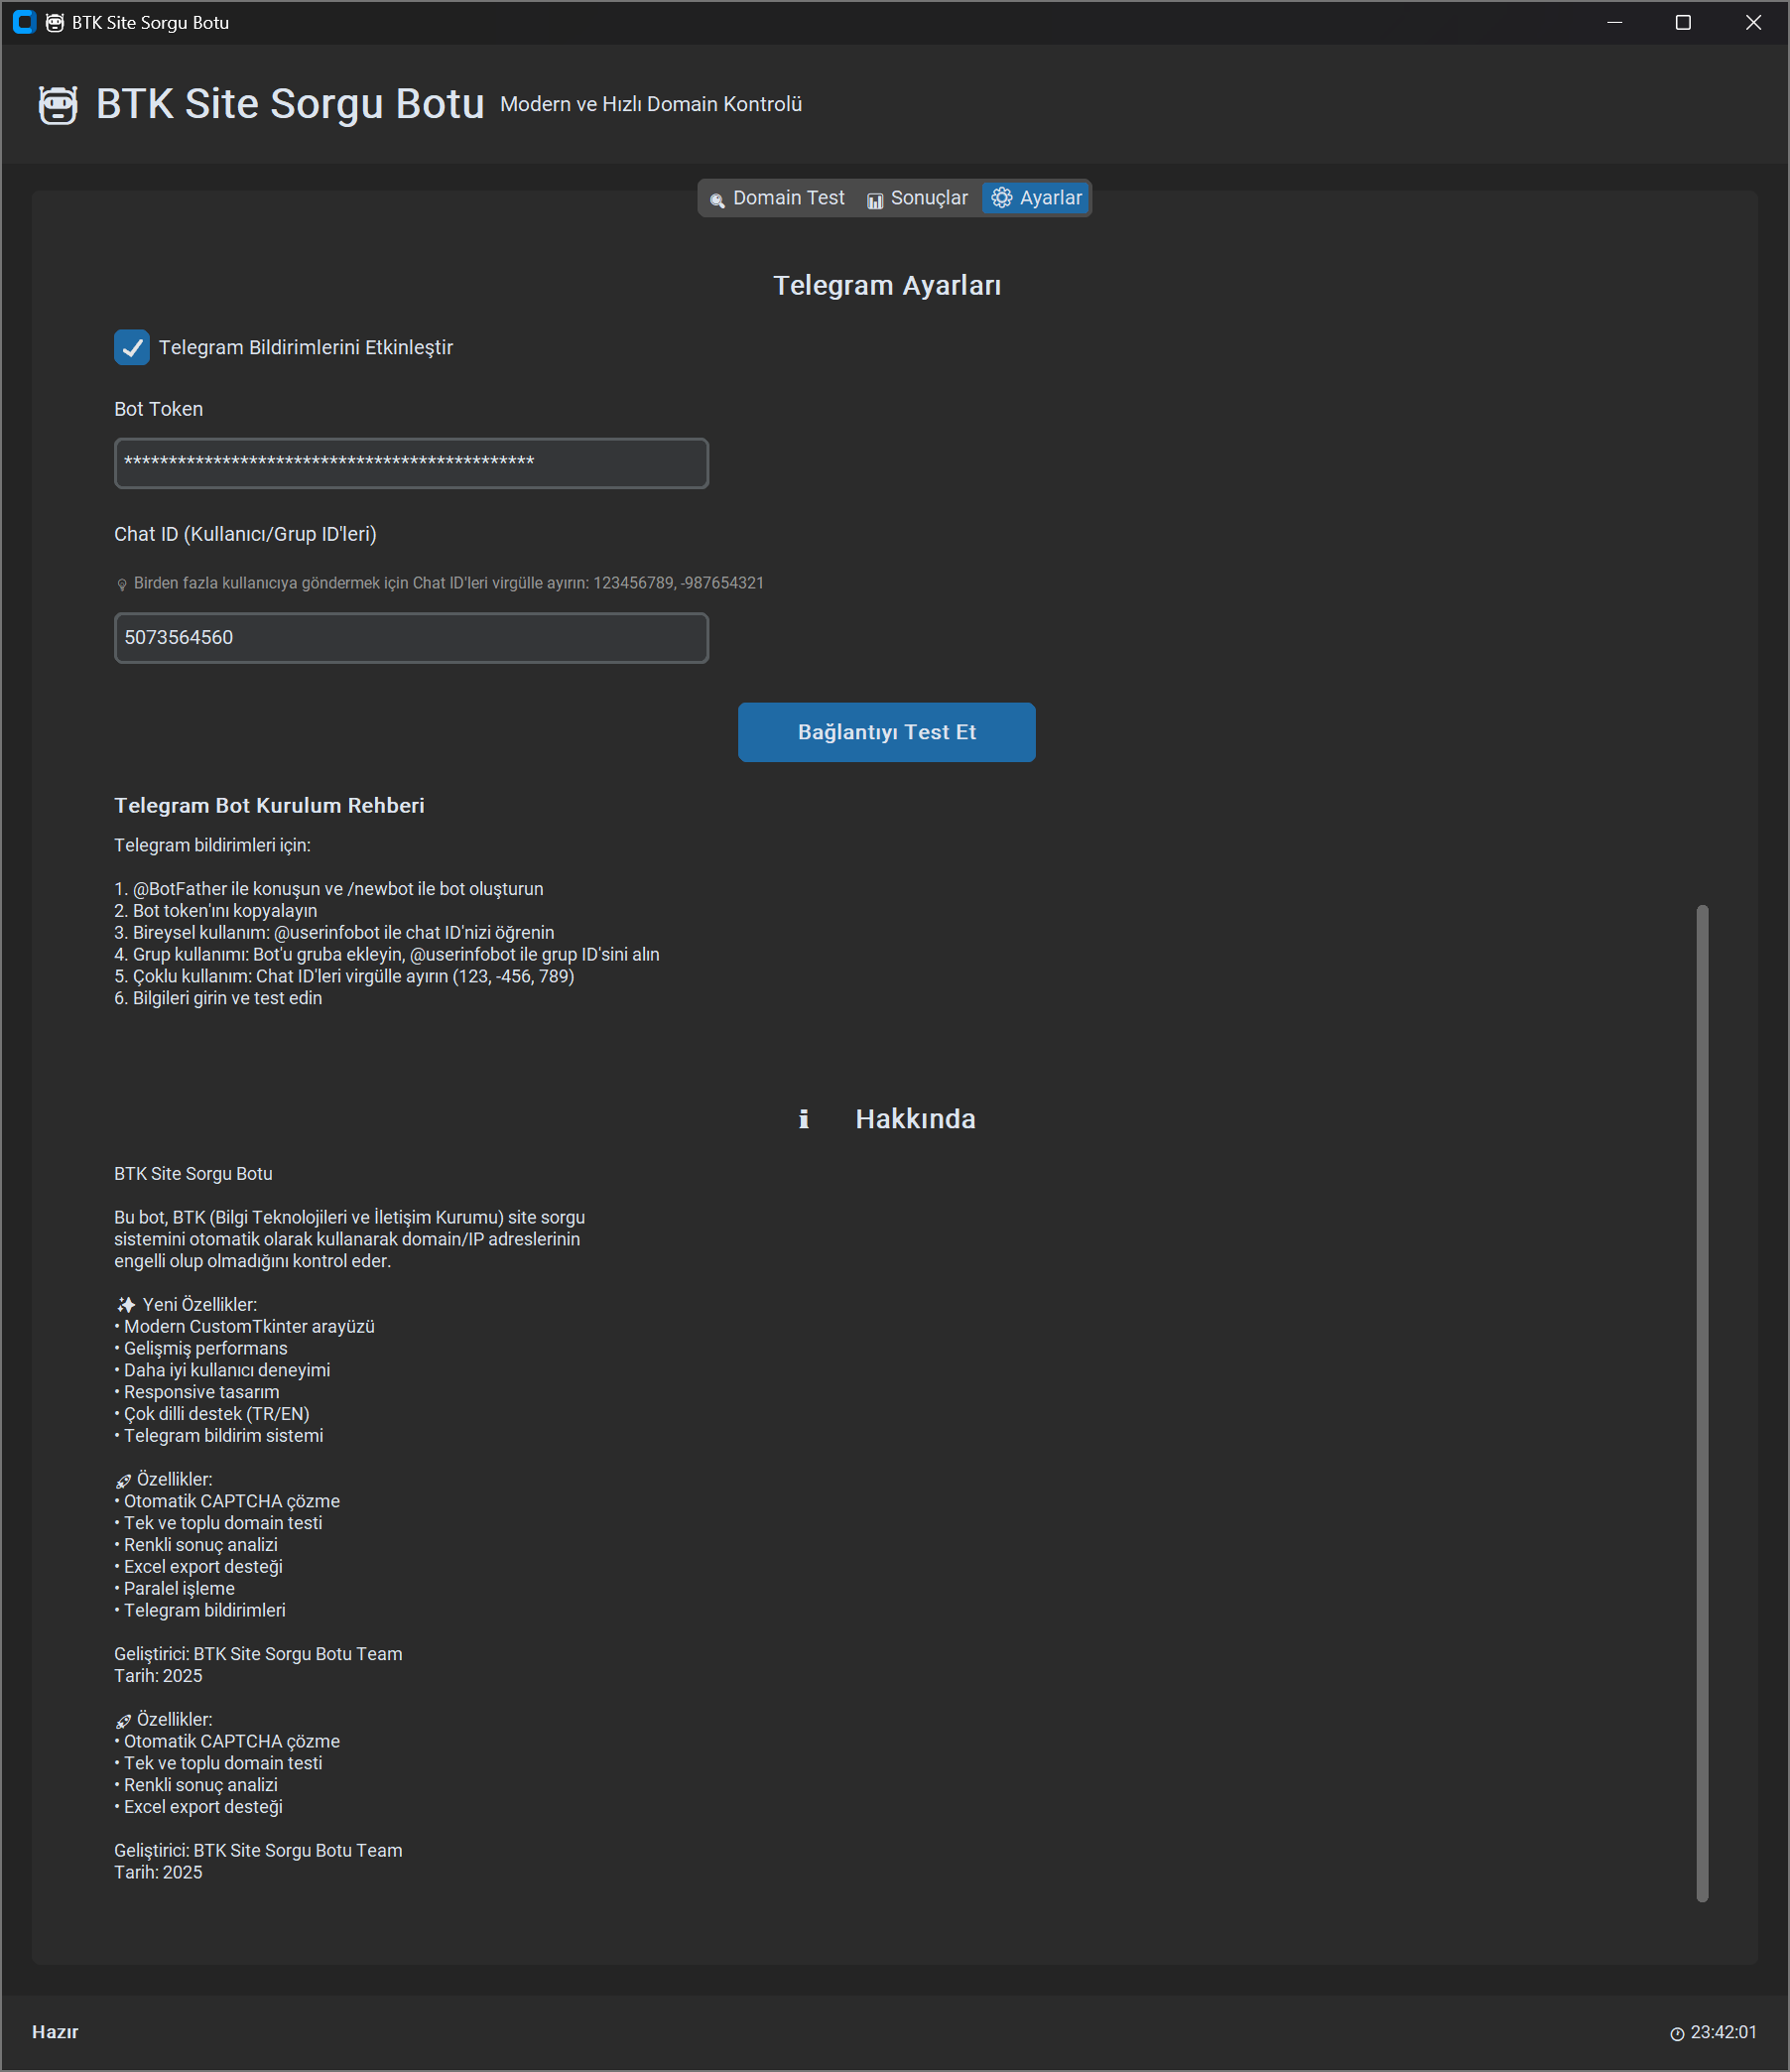The image size is (1790, 2072).
Task: Click the Chat ID (Kullanıcı/Grup ID'leri) label
Action: coord(245,534)
